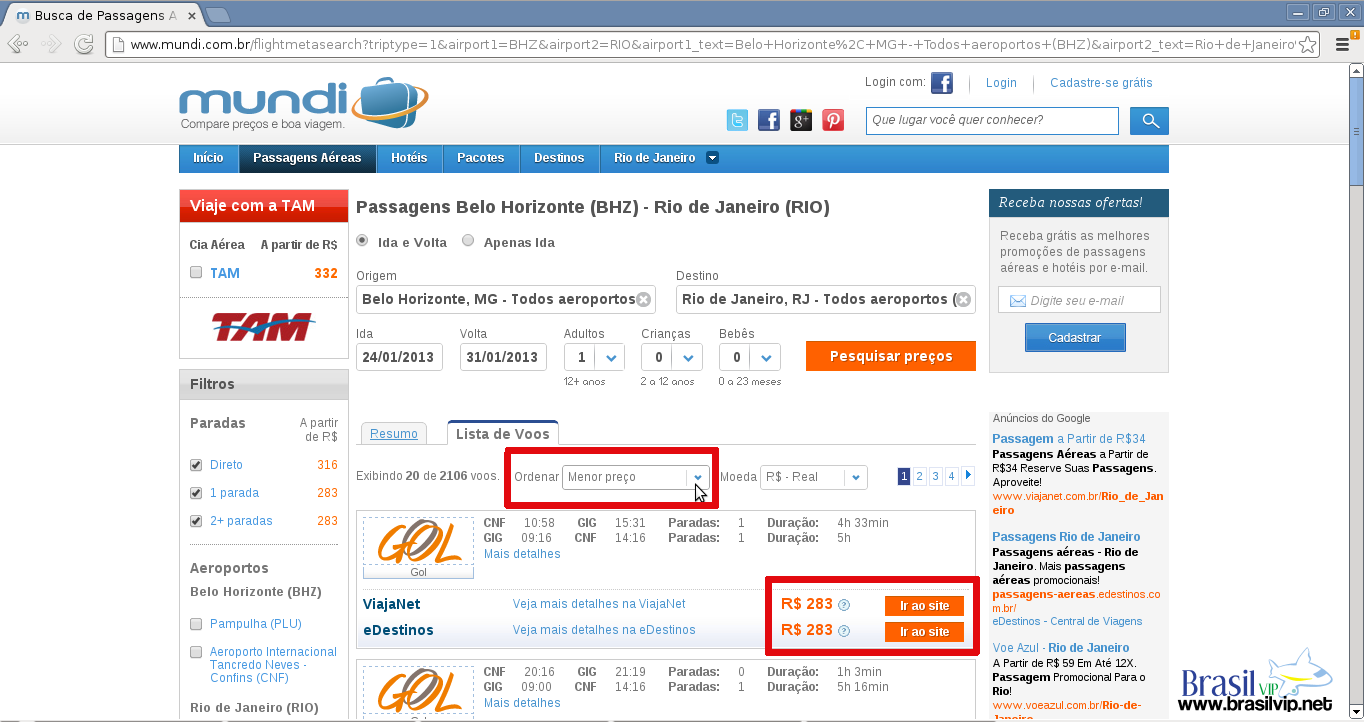Viewport: 1364px width, 722px height.
Task: Uncheck the Direto stops filter
Action: click(196, 465)
